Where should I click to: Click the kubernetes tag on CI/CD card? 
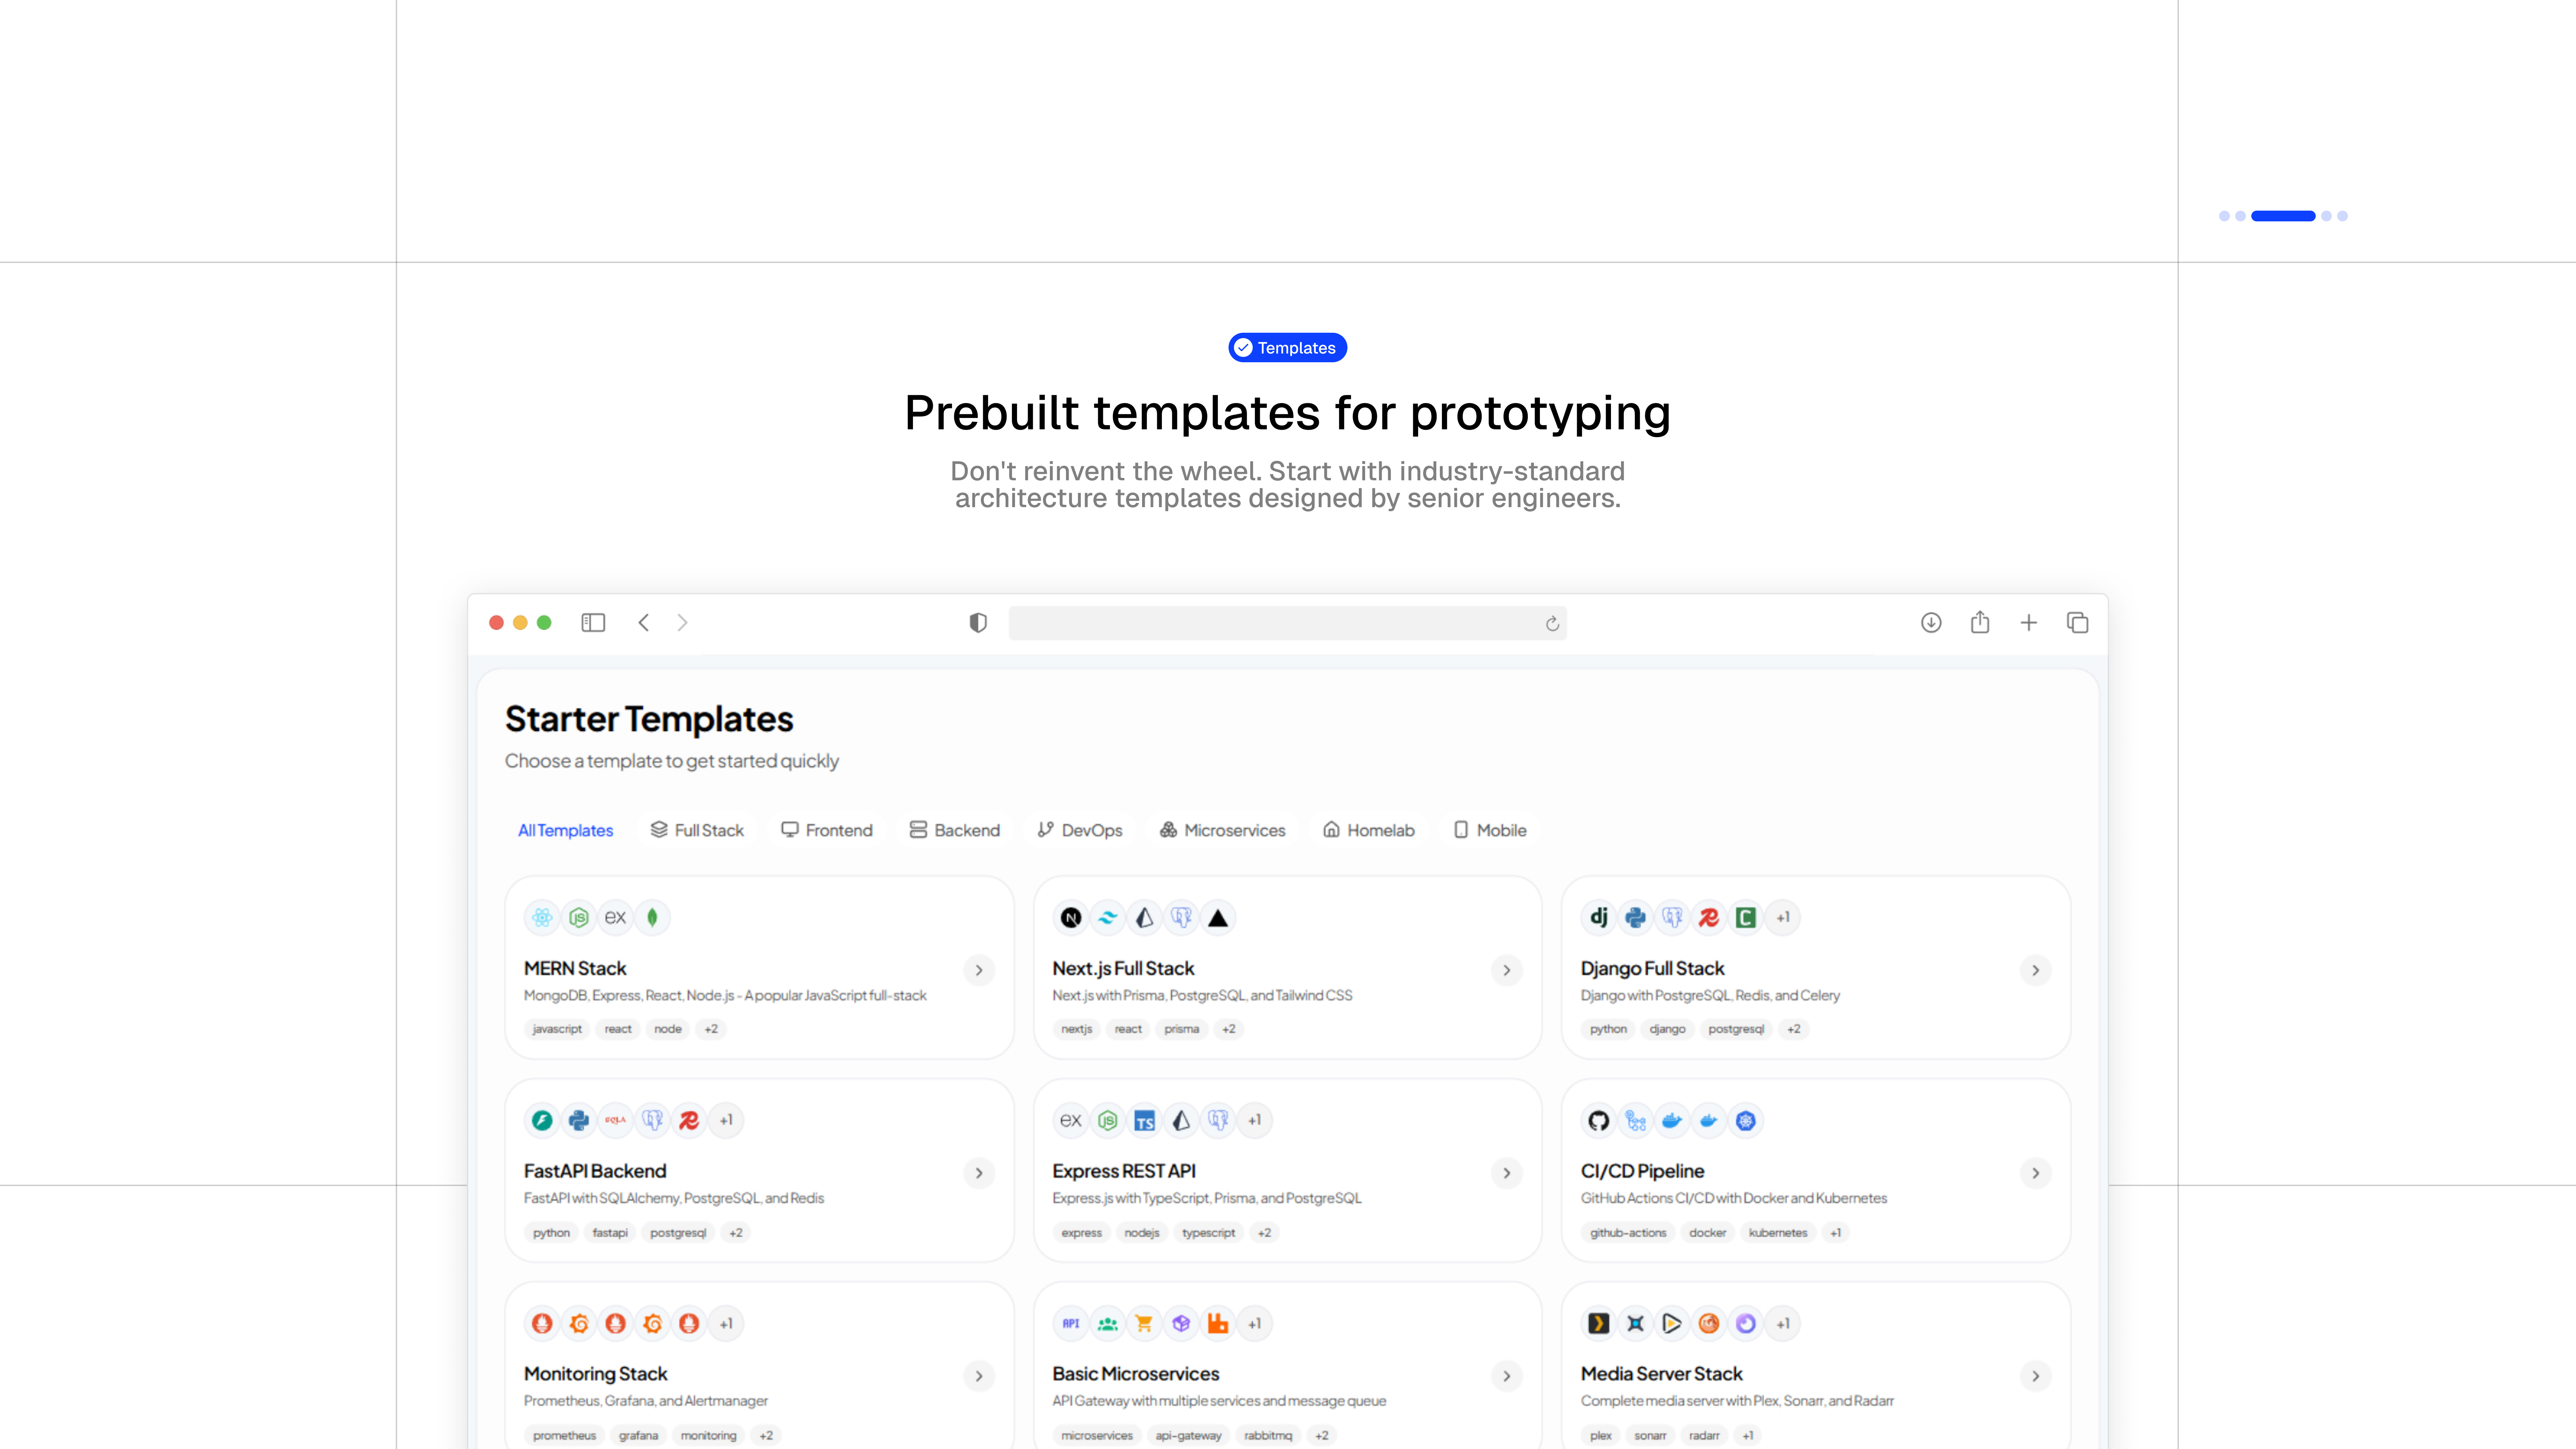point(1777,1232)
